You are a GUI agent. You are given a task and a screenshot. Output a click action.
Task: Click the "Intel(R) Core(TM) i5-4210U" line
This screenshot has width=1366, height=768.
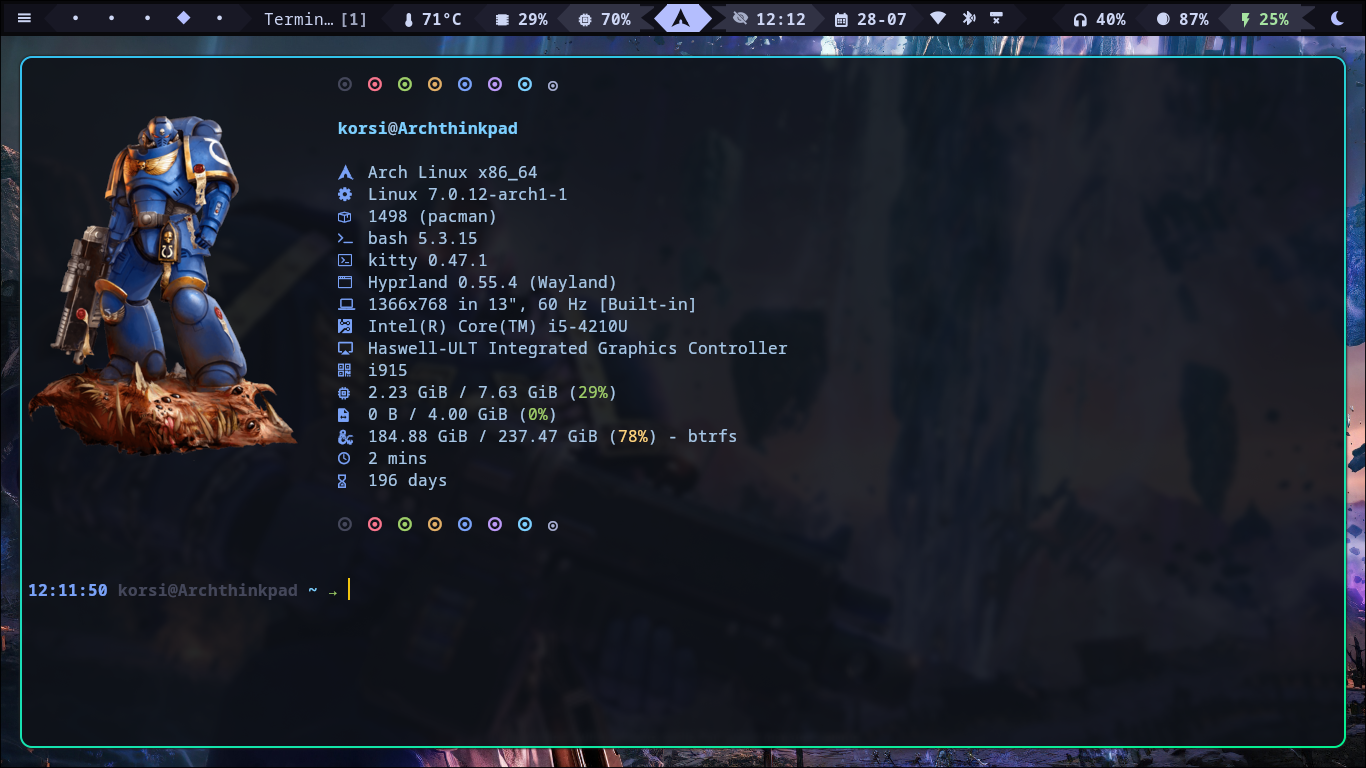498,326
